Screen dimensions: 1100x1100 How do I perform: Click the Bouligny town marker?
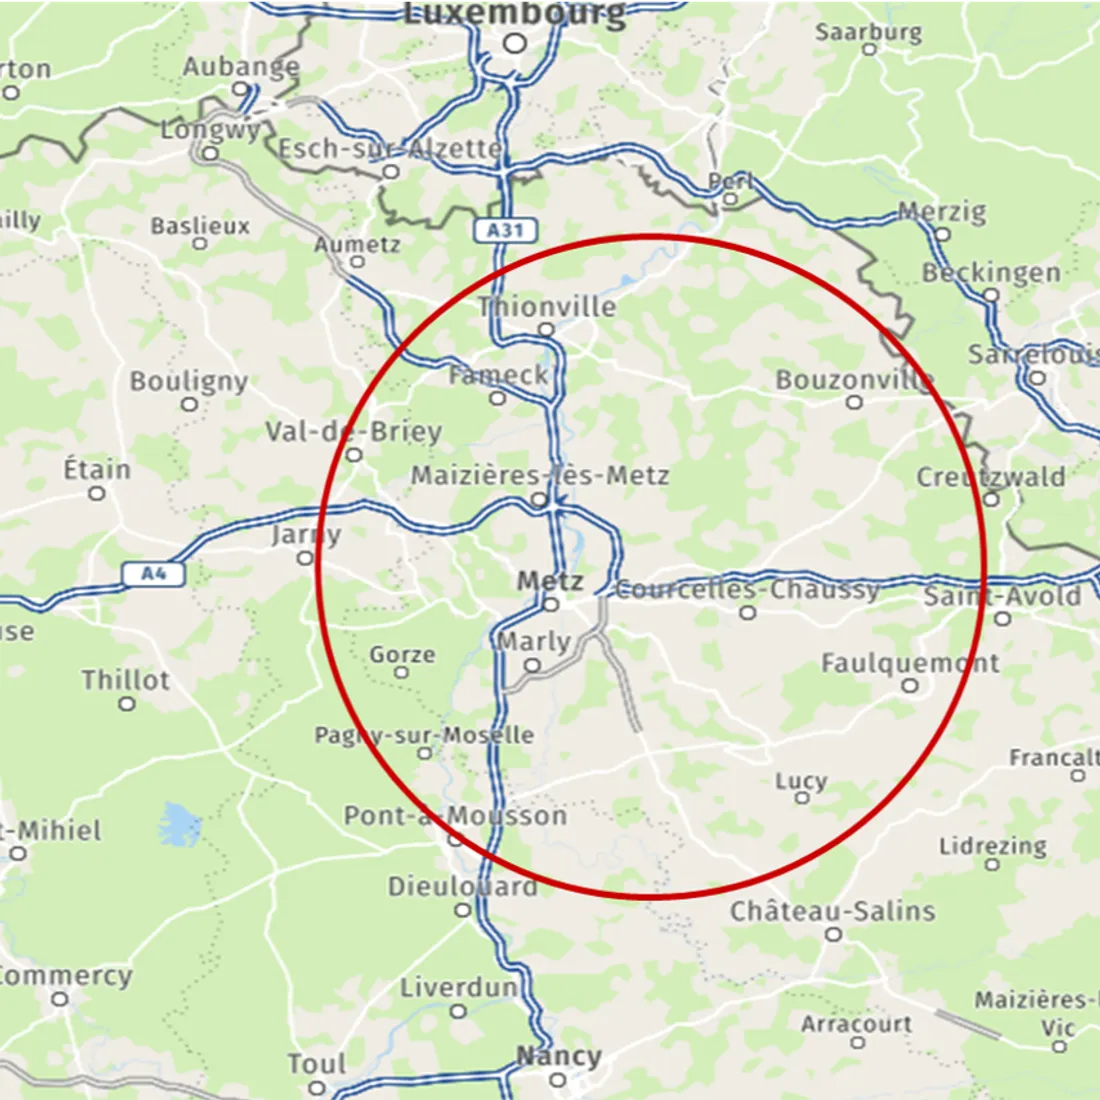click(189, 404)
